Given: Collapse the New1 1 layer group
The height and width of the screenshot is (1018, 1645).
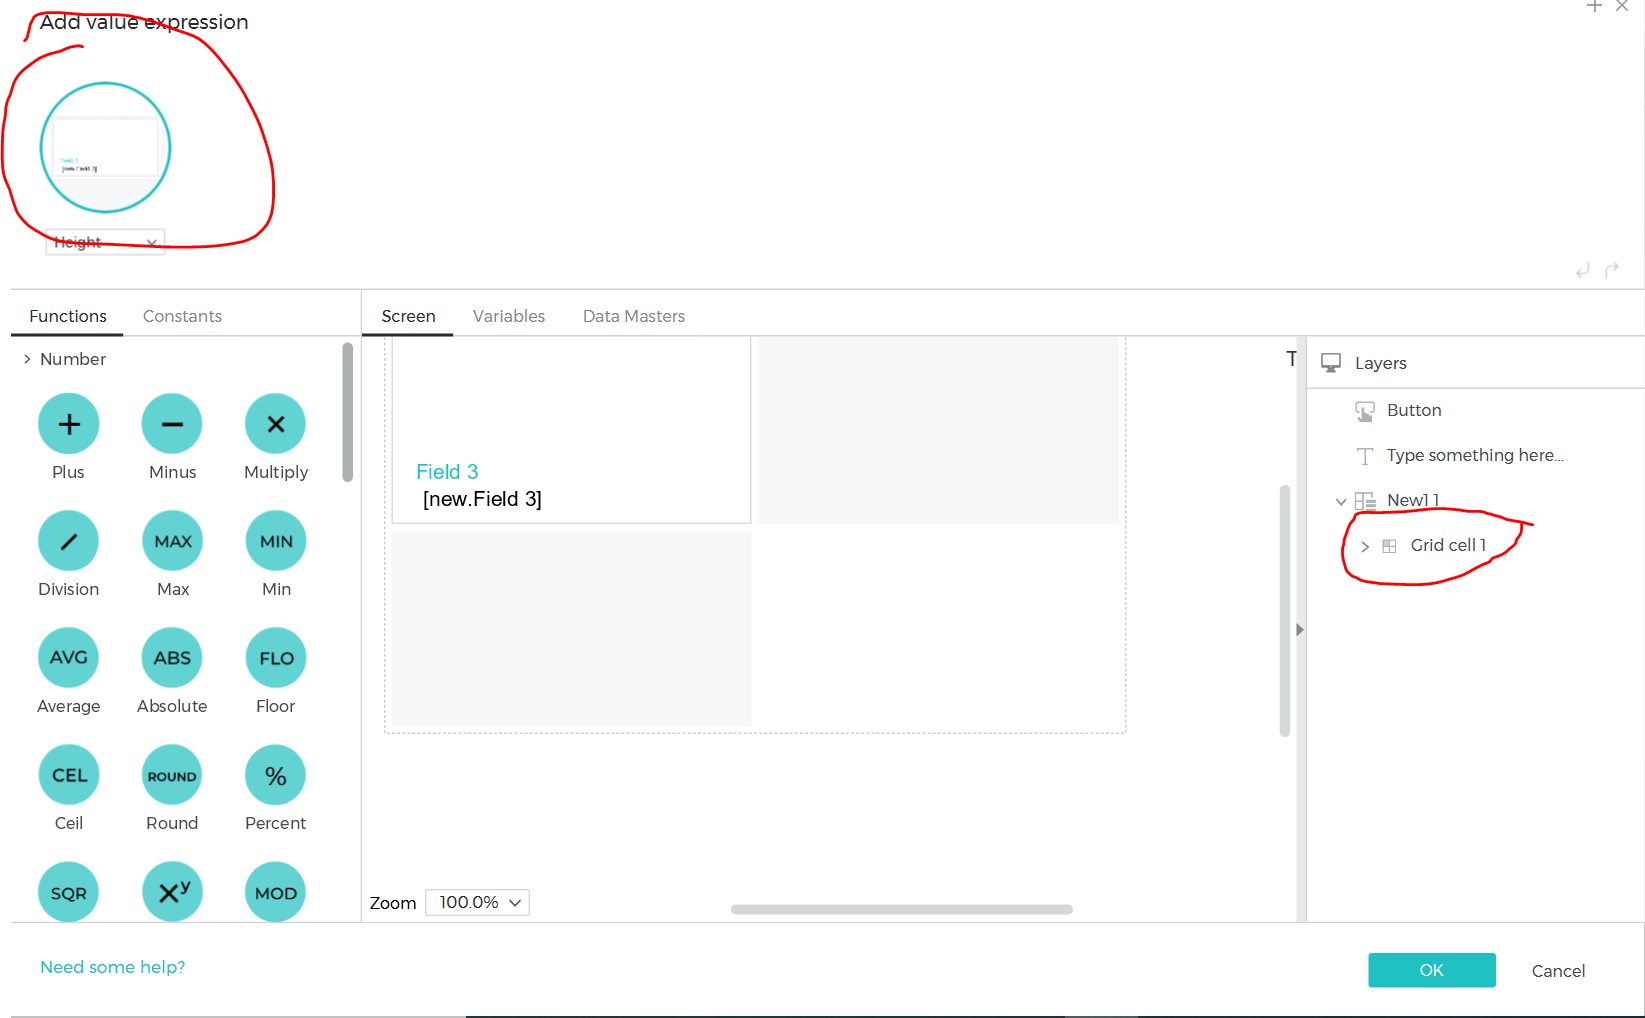Looking at the screenshot, I should tap(1341, 501).
